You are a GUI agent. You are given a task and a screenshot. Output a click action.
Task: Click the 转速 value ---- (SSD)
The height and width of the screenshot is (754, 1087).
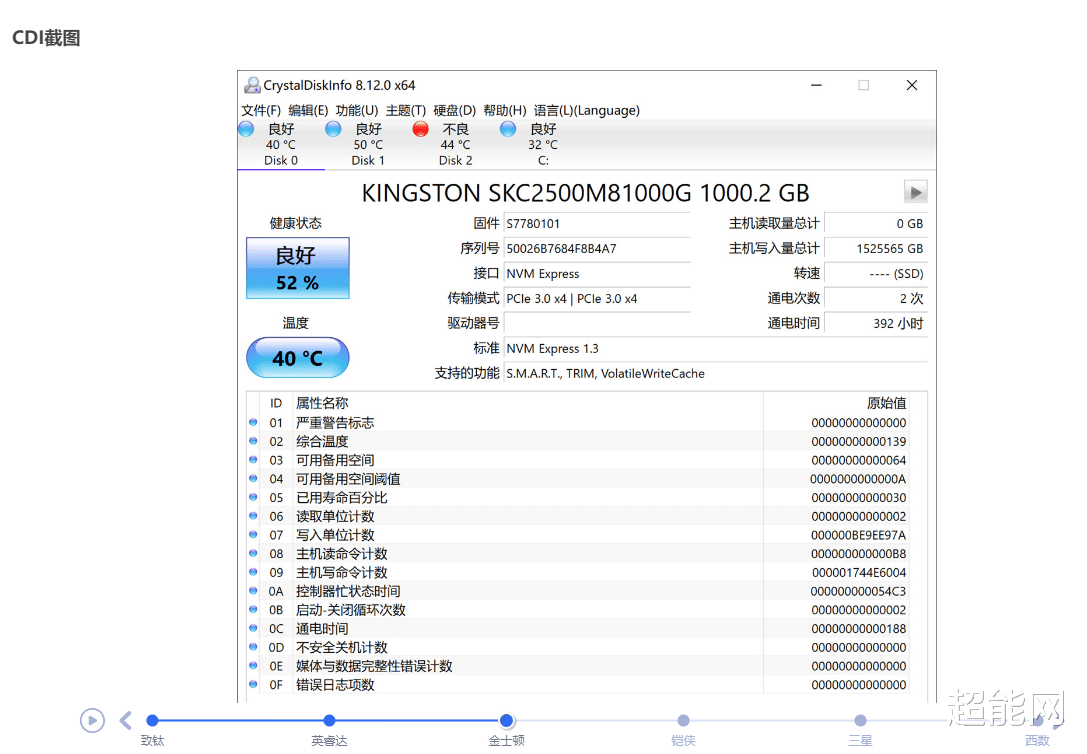[876, 274]
